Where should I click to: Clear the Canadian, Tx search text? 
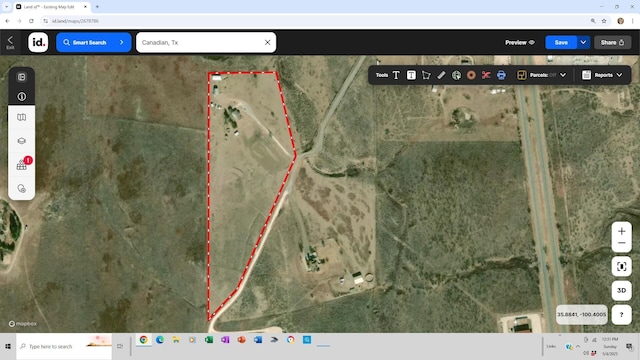click(267, 42)
